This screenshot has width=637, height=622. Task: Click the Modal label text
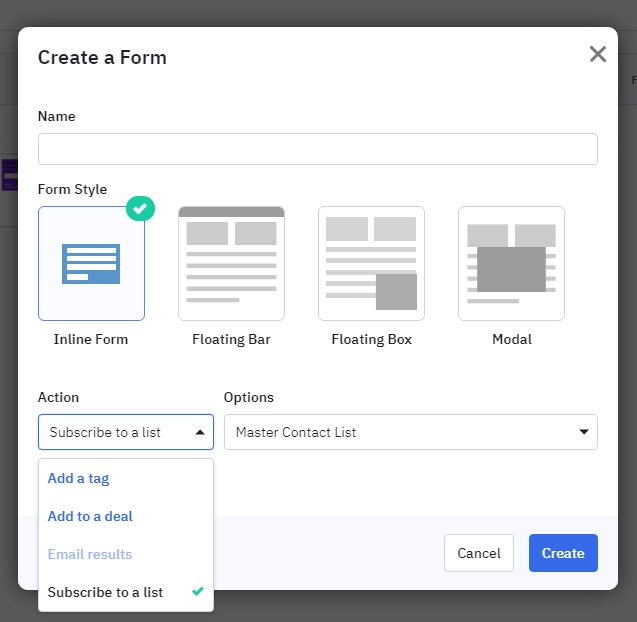click(x=512, y=339)
